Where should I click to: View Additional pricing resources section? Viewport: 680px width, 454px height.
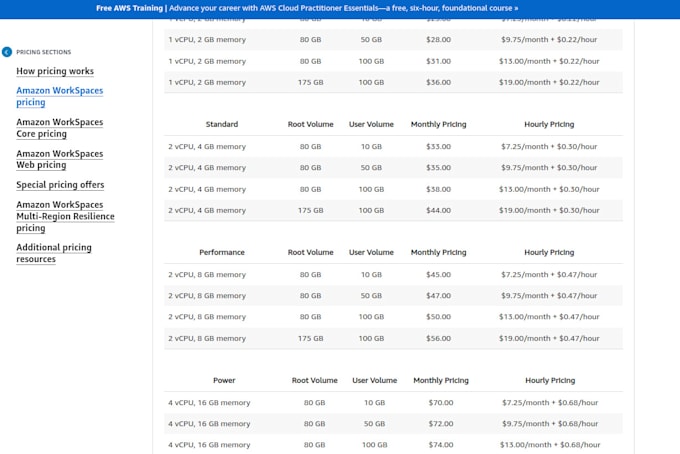click(54, 253)
